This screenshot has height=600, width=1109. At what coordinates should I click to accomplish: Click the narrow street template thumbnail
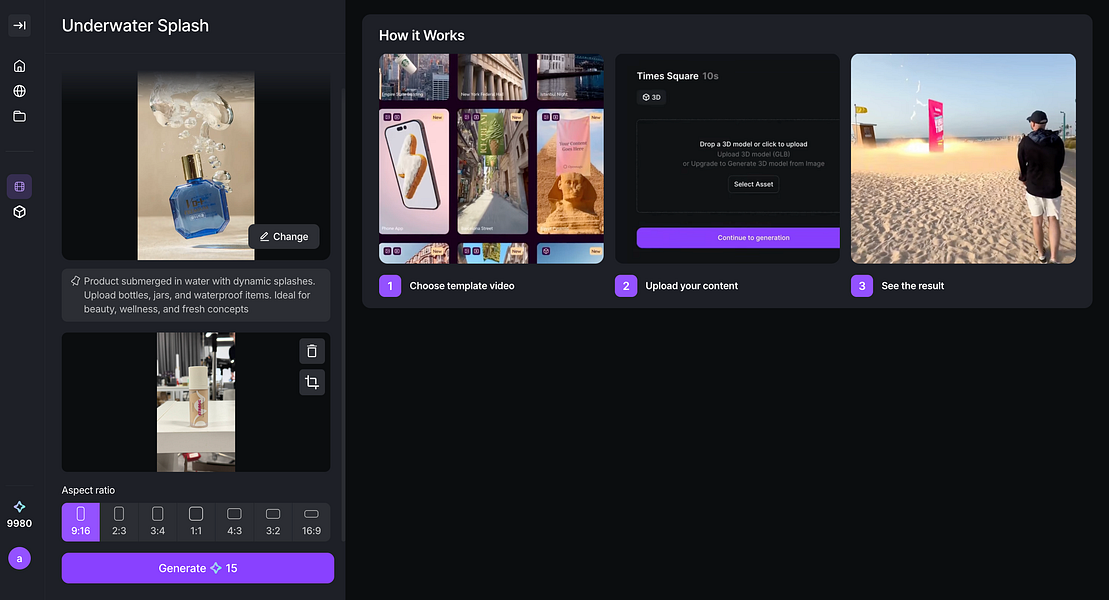tap(493, 171)
